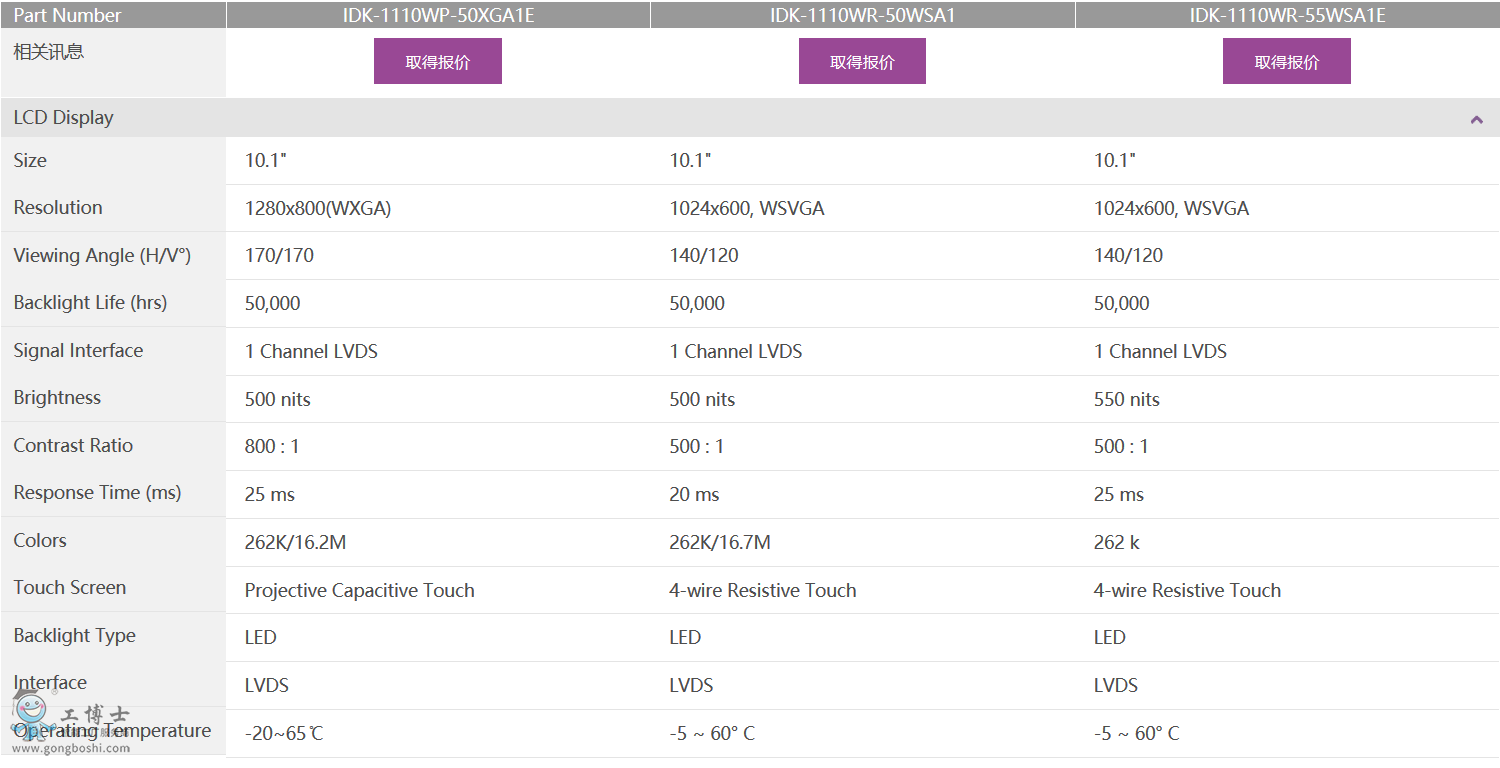Click the LCD Display section header text
Screen dimensions: 1500x768
pos(63,118)
